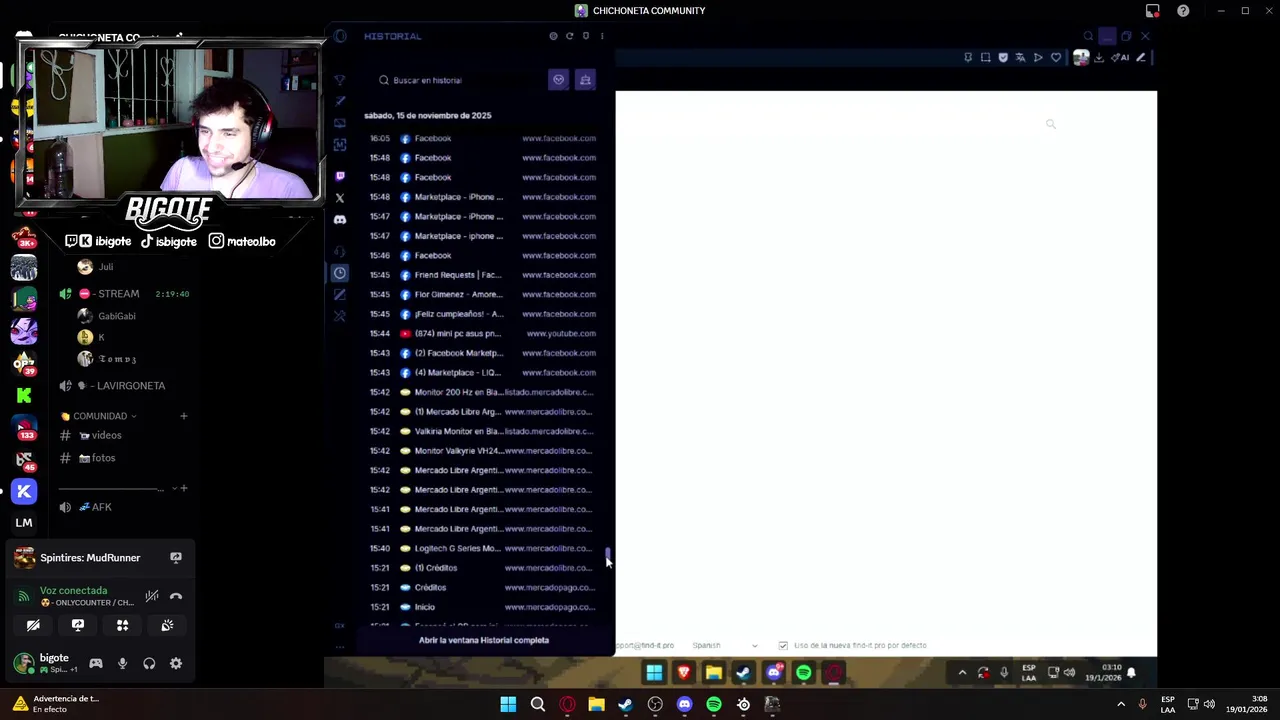Open Discord soundboard button

click(x=167, y=625)
